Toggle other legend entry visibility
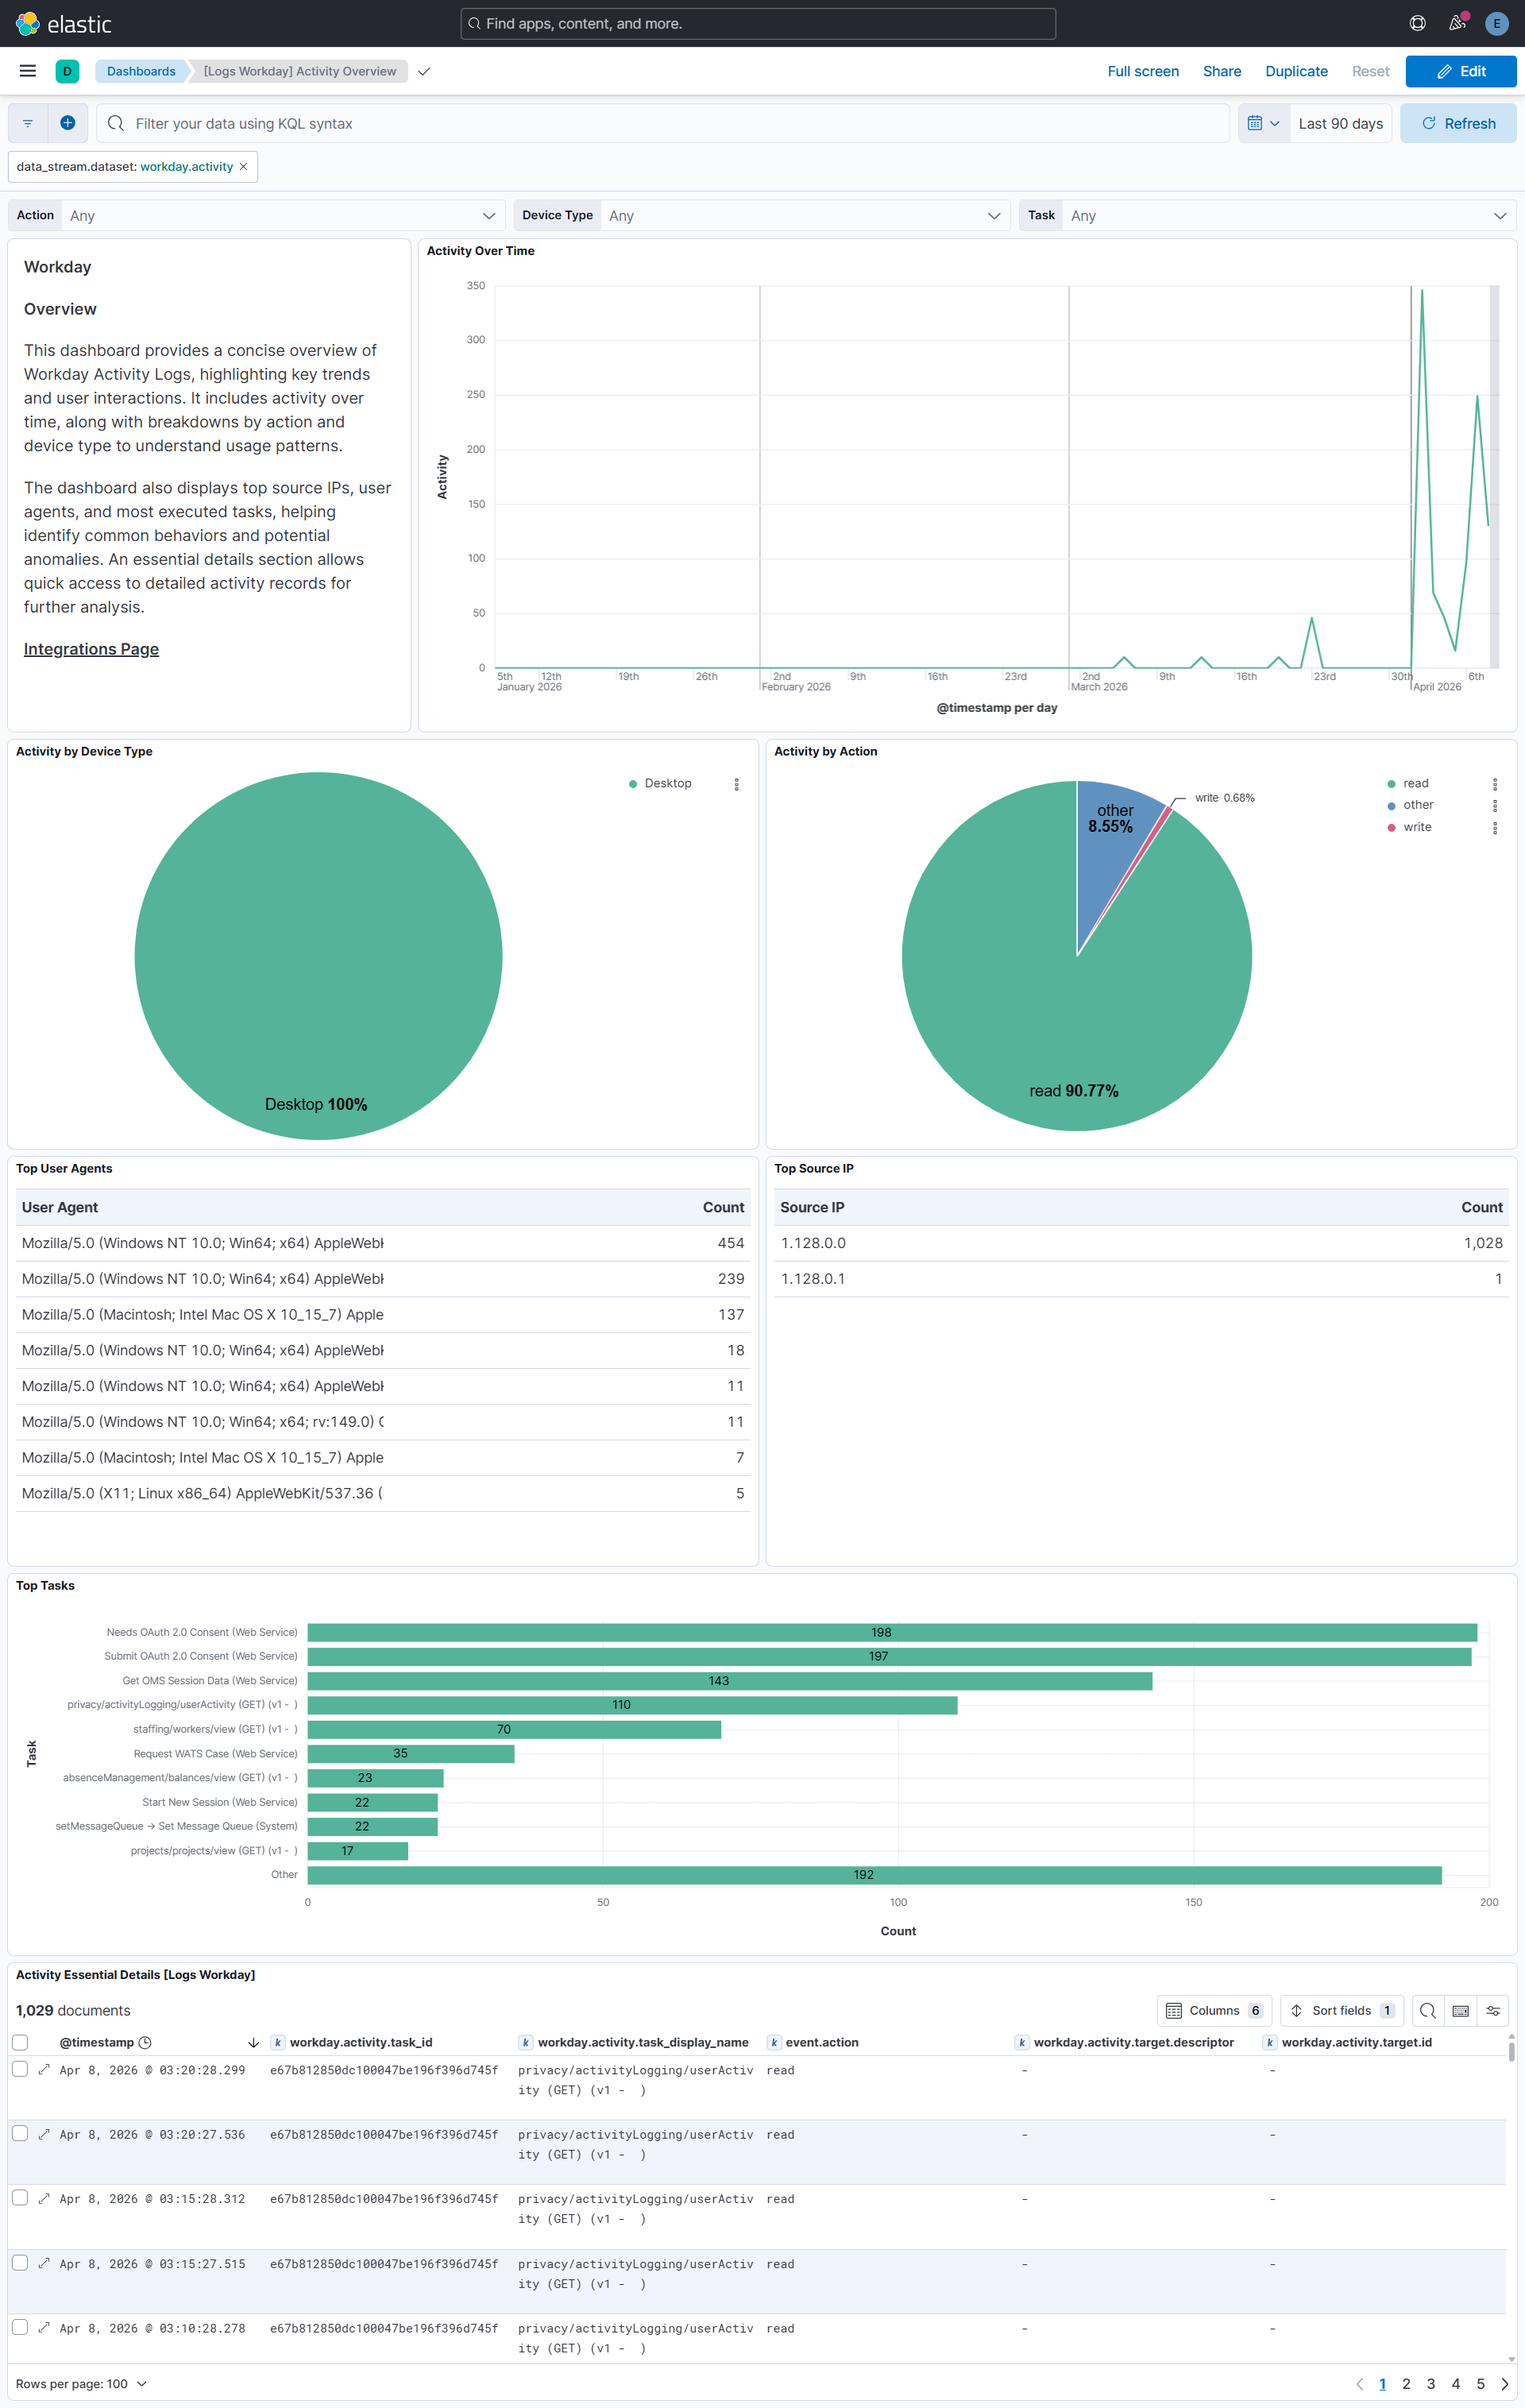This screenshot has width=1525, height=2408. click(x=1418, y=805)
